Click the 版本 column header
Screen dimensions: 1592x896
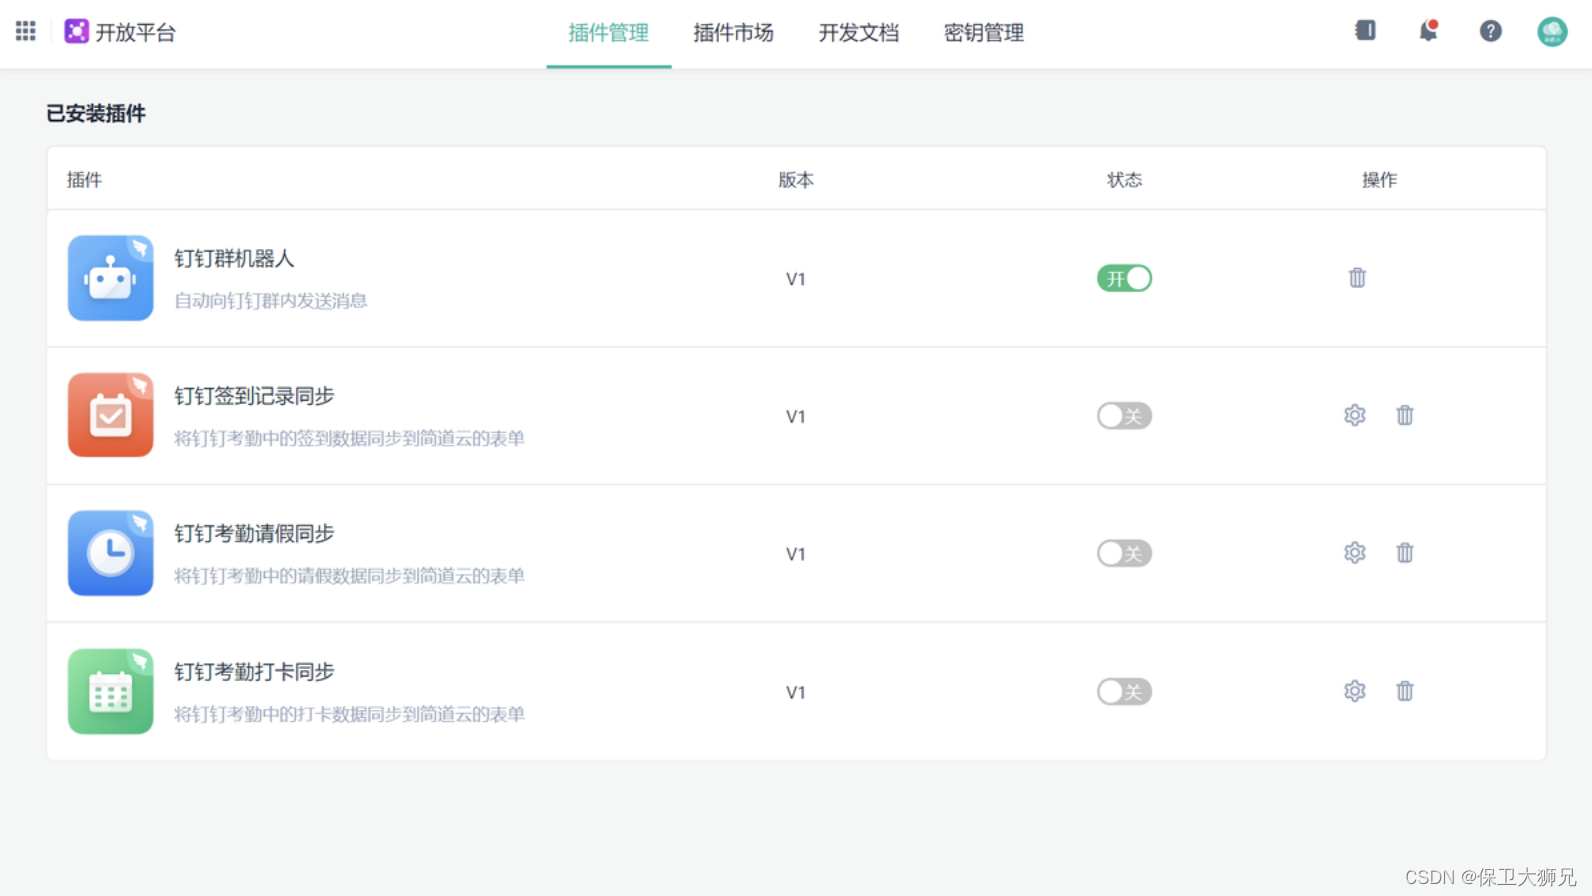coord(796,180)
